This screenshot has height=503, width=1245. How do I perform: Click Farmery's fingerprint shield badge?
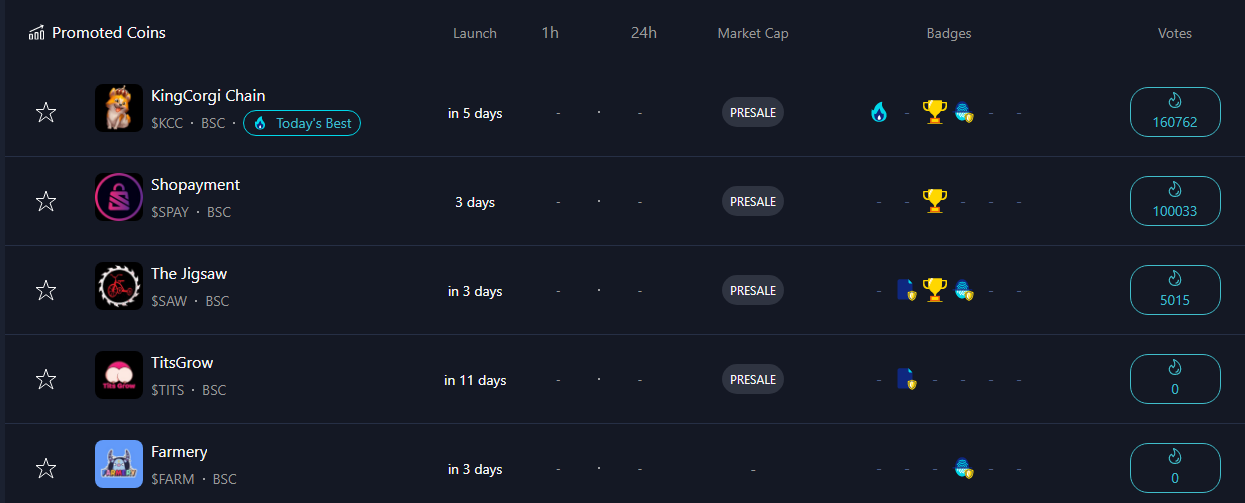point(964,468)
